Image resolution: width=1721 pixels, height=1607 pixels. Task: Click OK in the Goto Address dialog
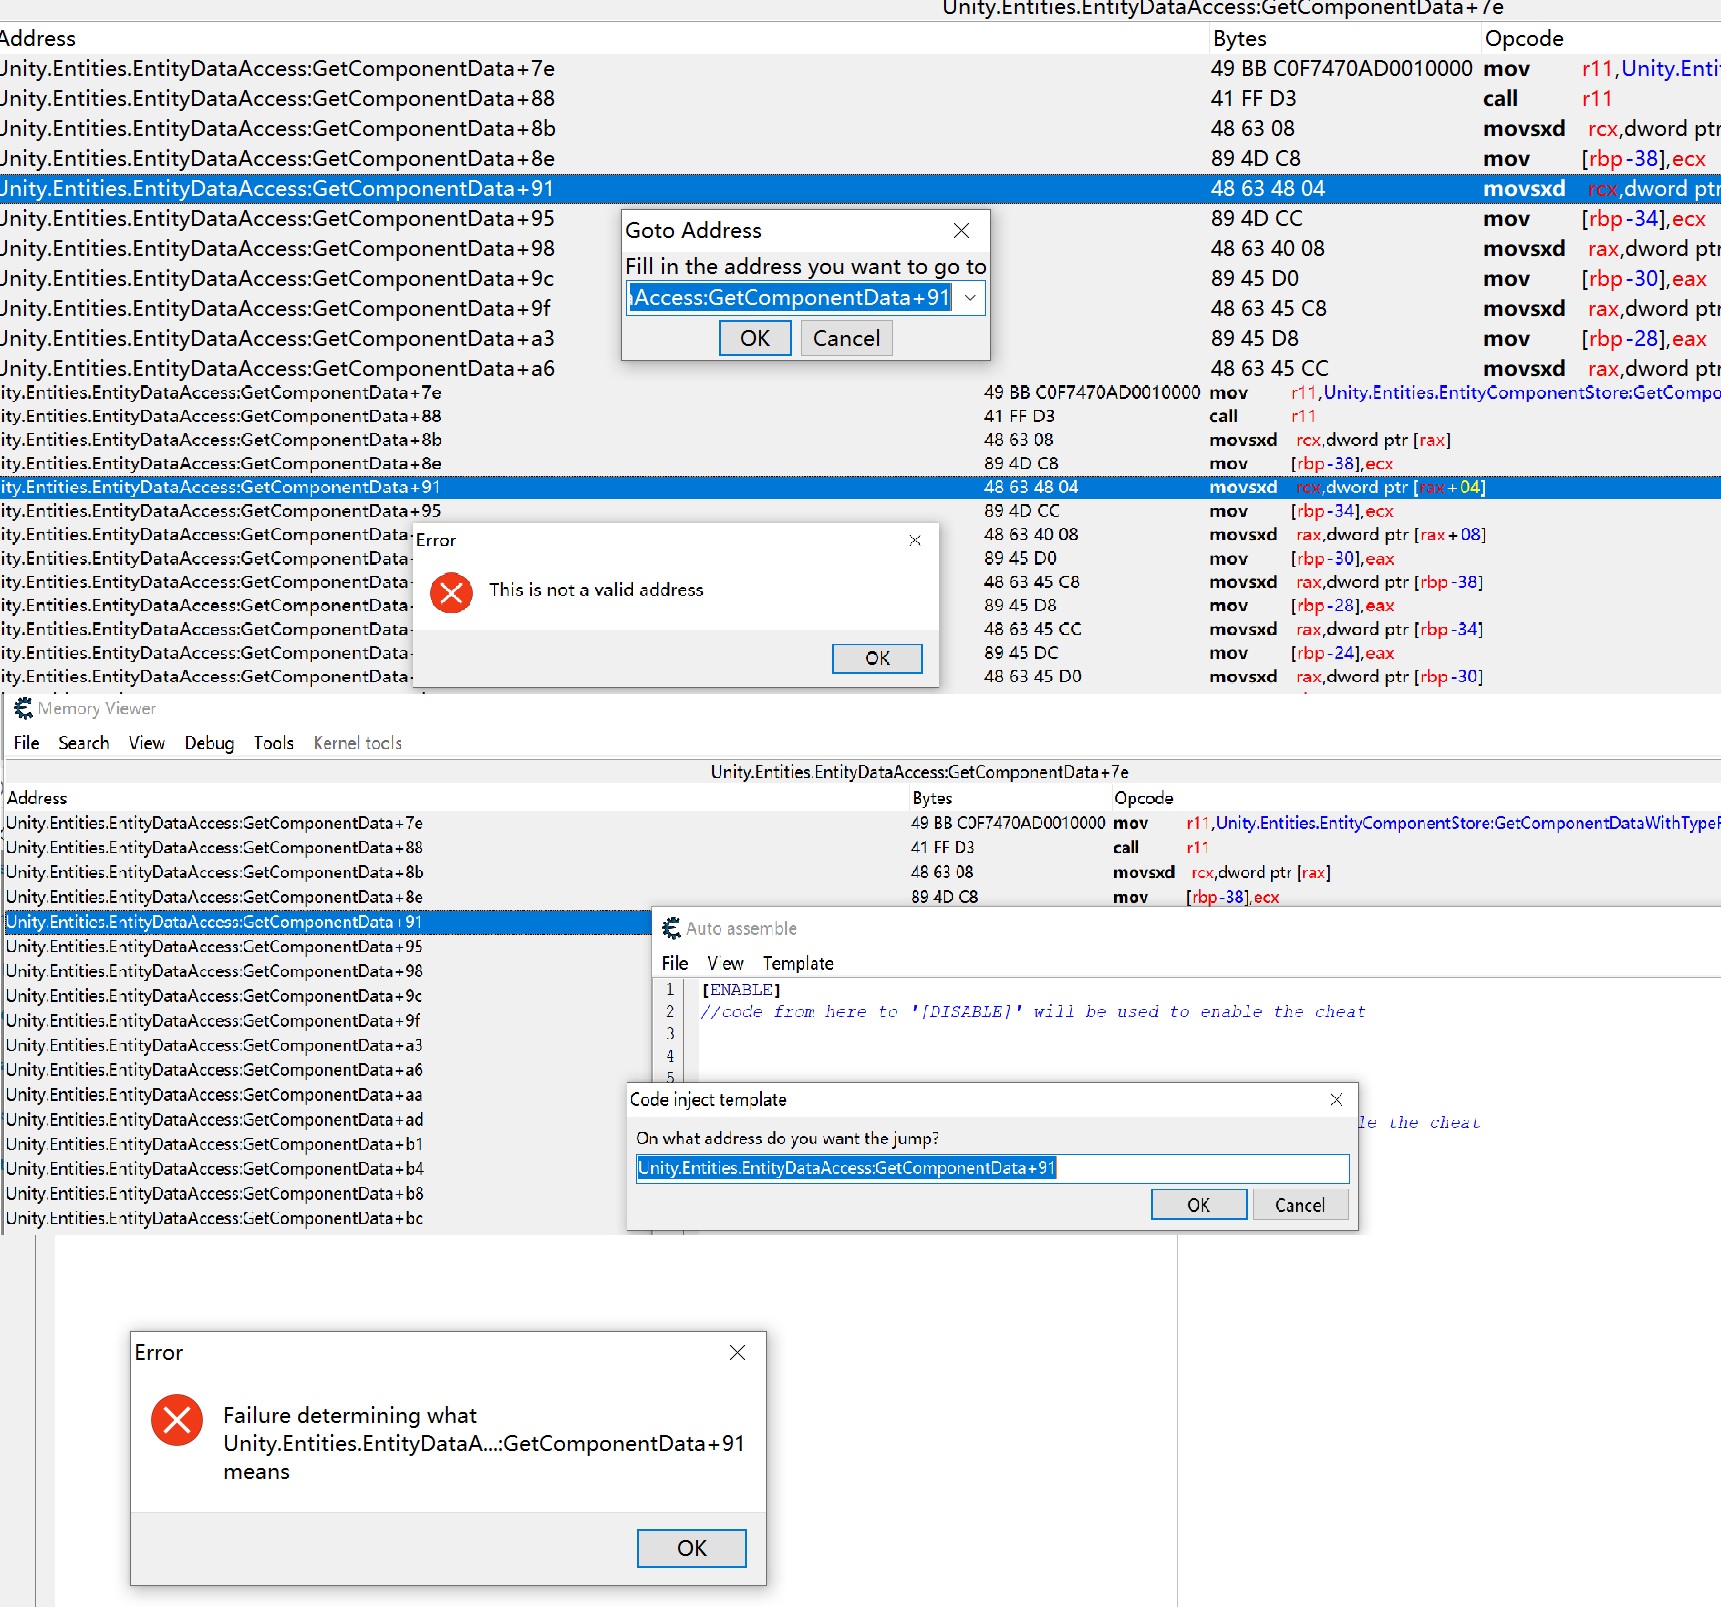pos(755,339)
